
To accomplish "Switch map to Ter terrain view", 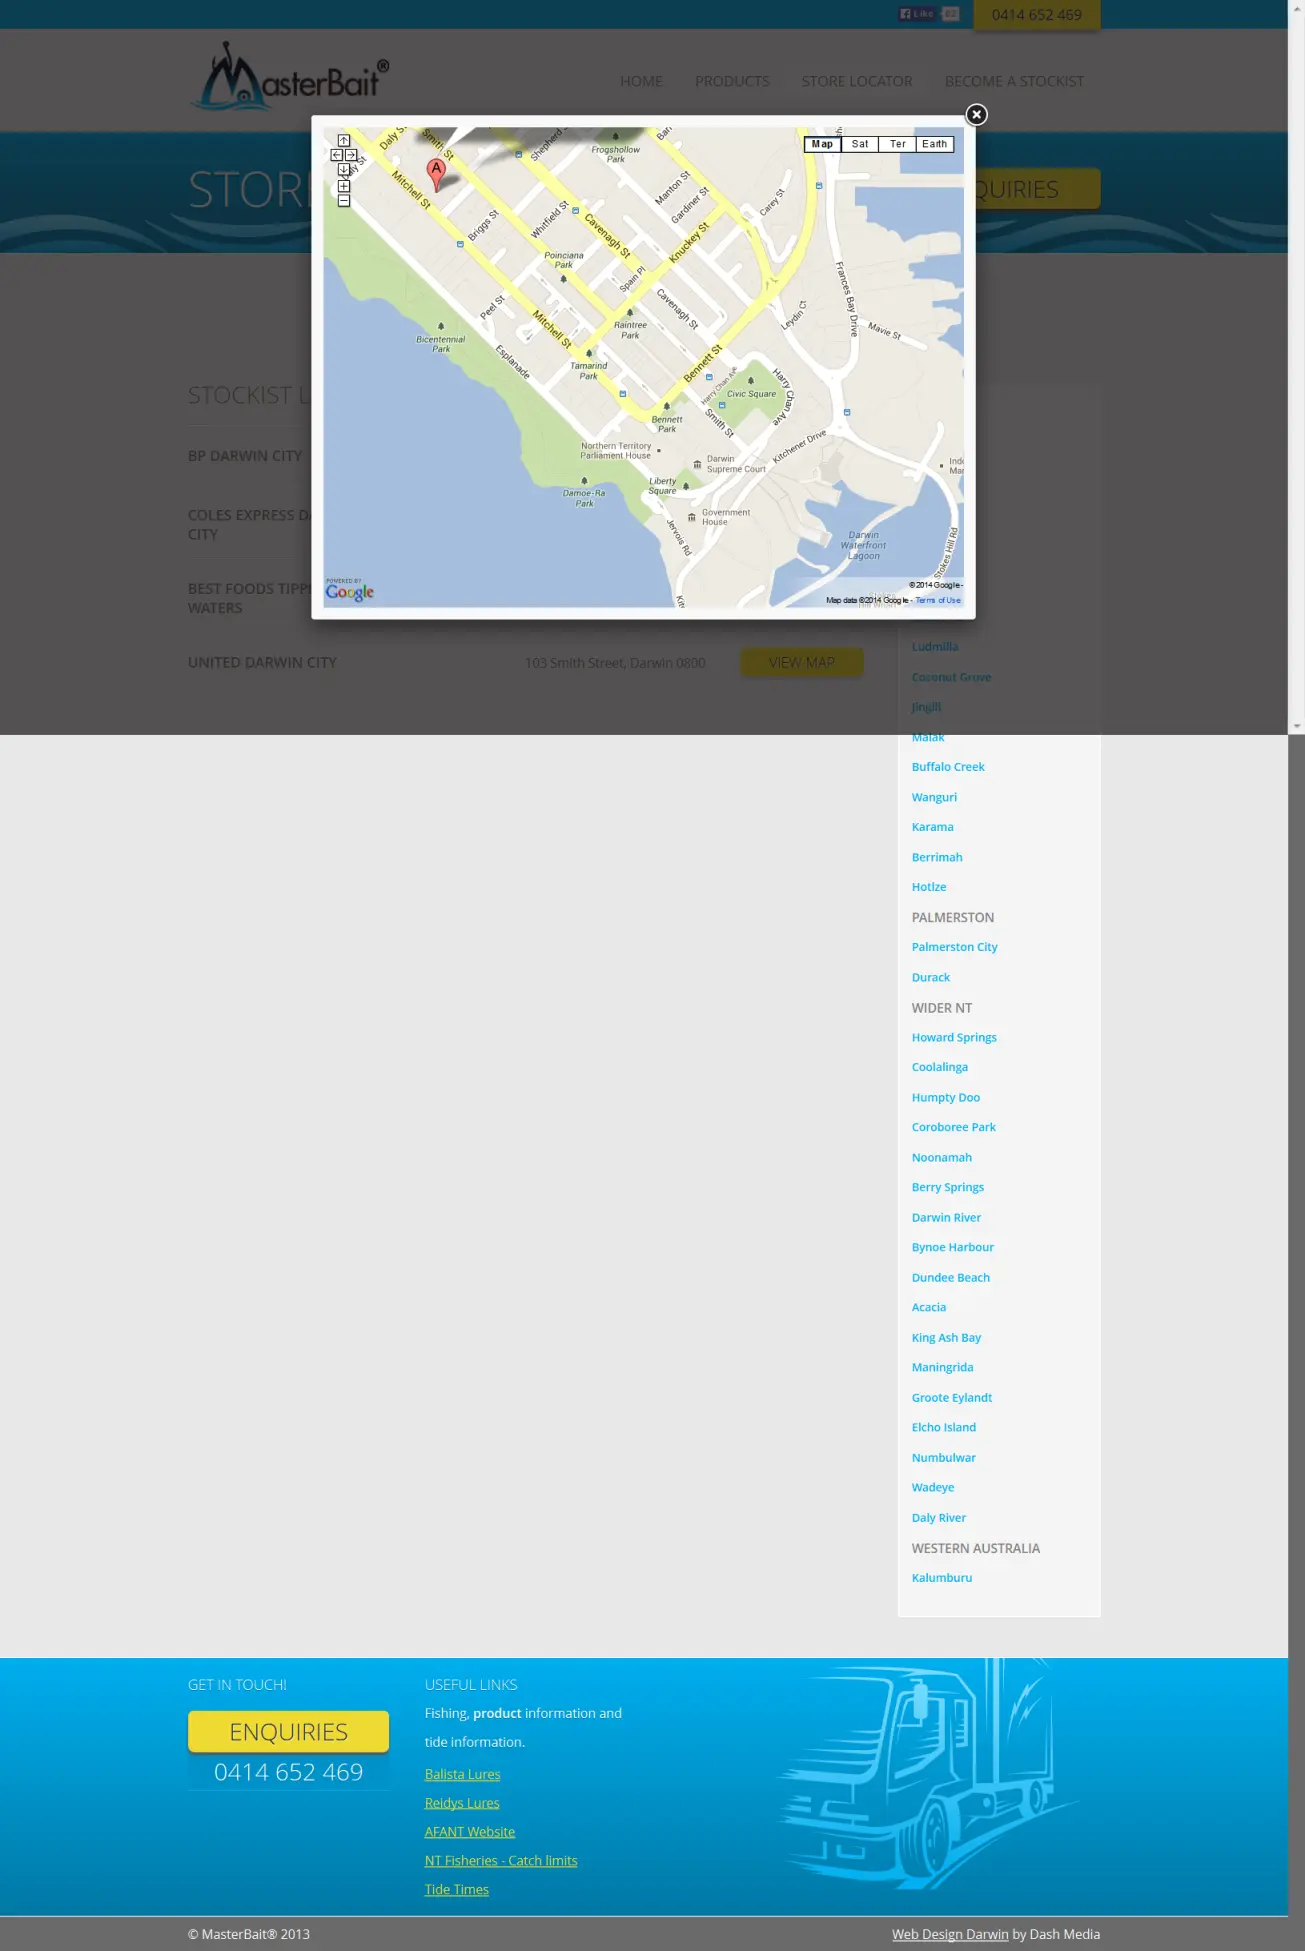I will point(897,144).
